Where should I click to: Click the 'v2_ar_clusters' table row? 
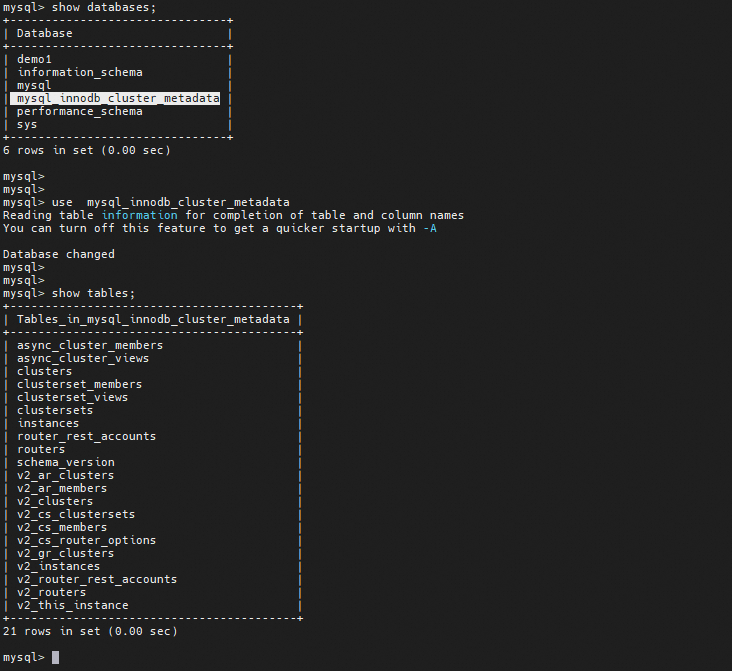65,475
